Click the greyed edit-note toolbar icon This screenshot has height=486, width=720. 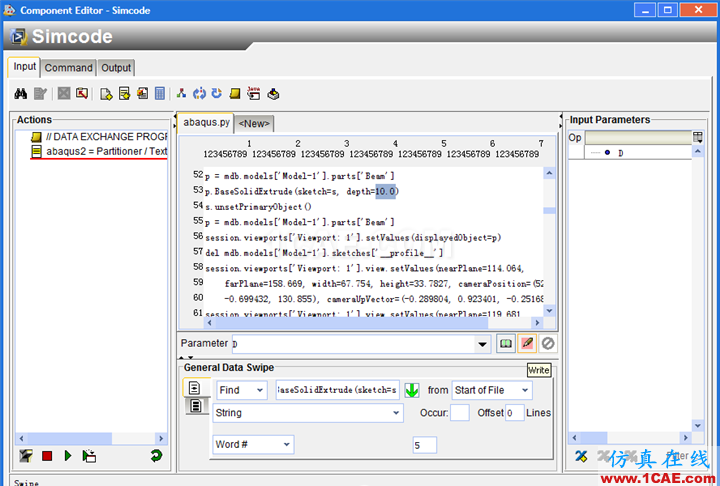pyautogui.click(x=40, y=94)
